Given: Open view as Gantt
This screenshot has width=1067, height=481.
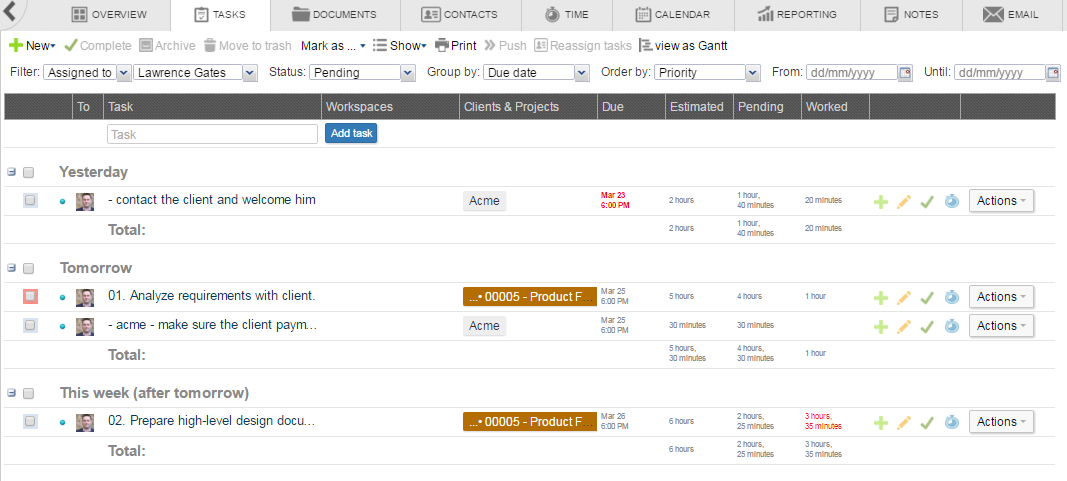Looking at the screenshot, I should [x=683, y=46].
